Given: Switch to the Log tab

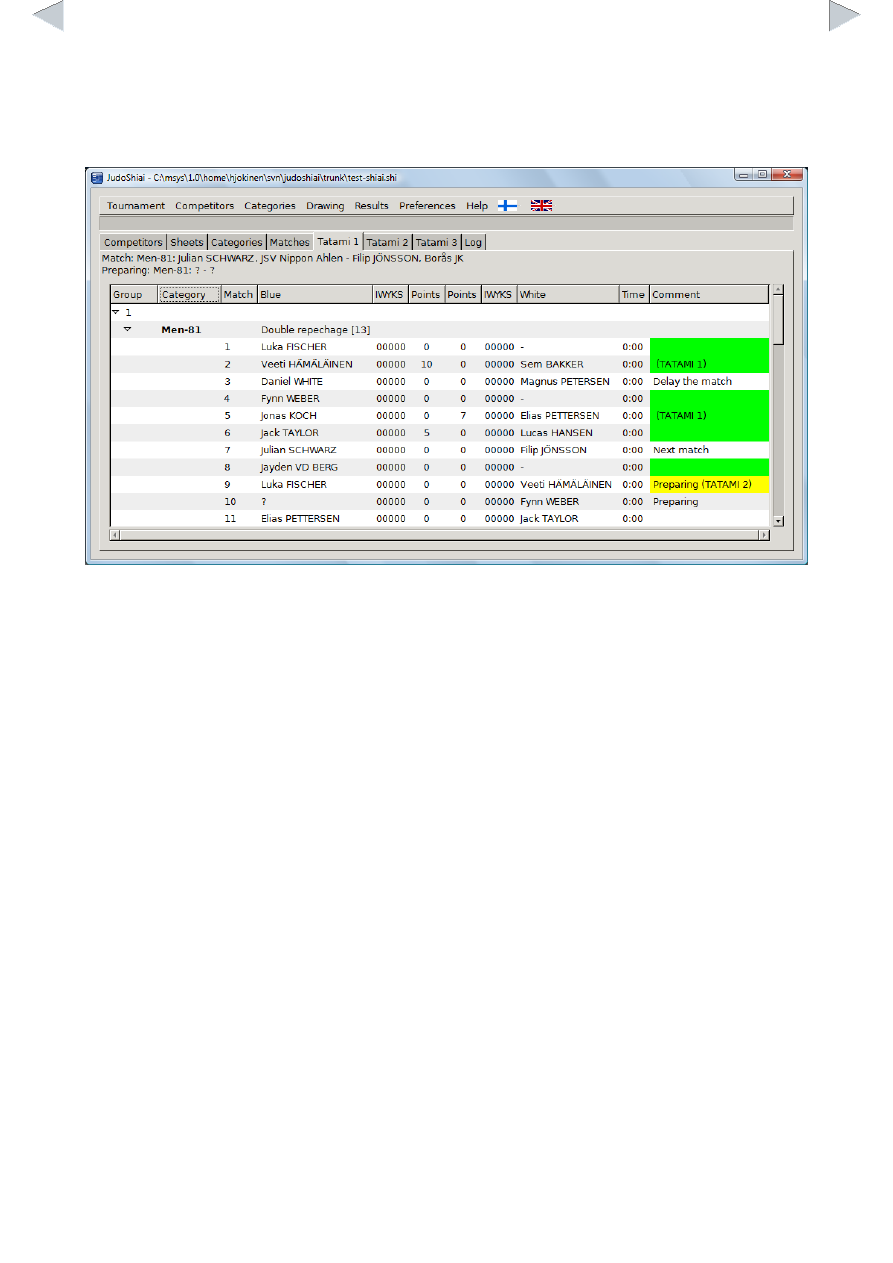Looking at the screenshot, I should pyautogui.click(x=473, y=242).
